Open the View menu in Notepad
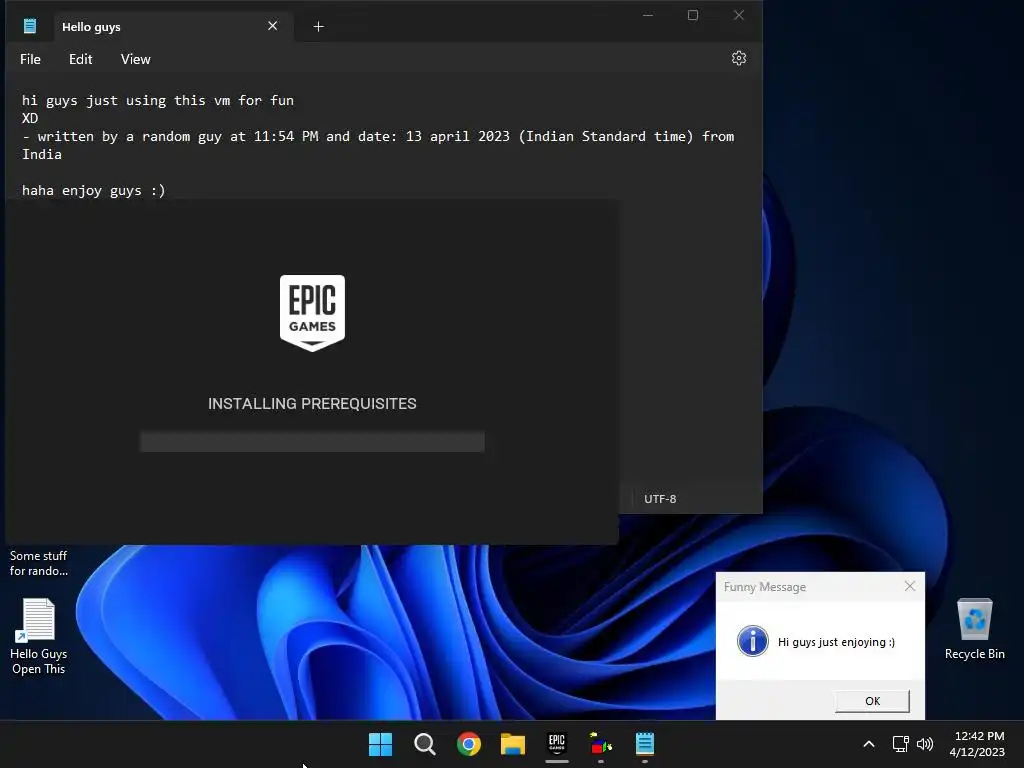The height and width of the screenshot is (768, 1024). point(135,59)
